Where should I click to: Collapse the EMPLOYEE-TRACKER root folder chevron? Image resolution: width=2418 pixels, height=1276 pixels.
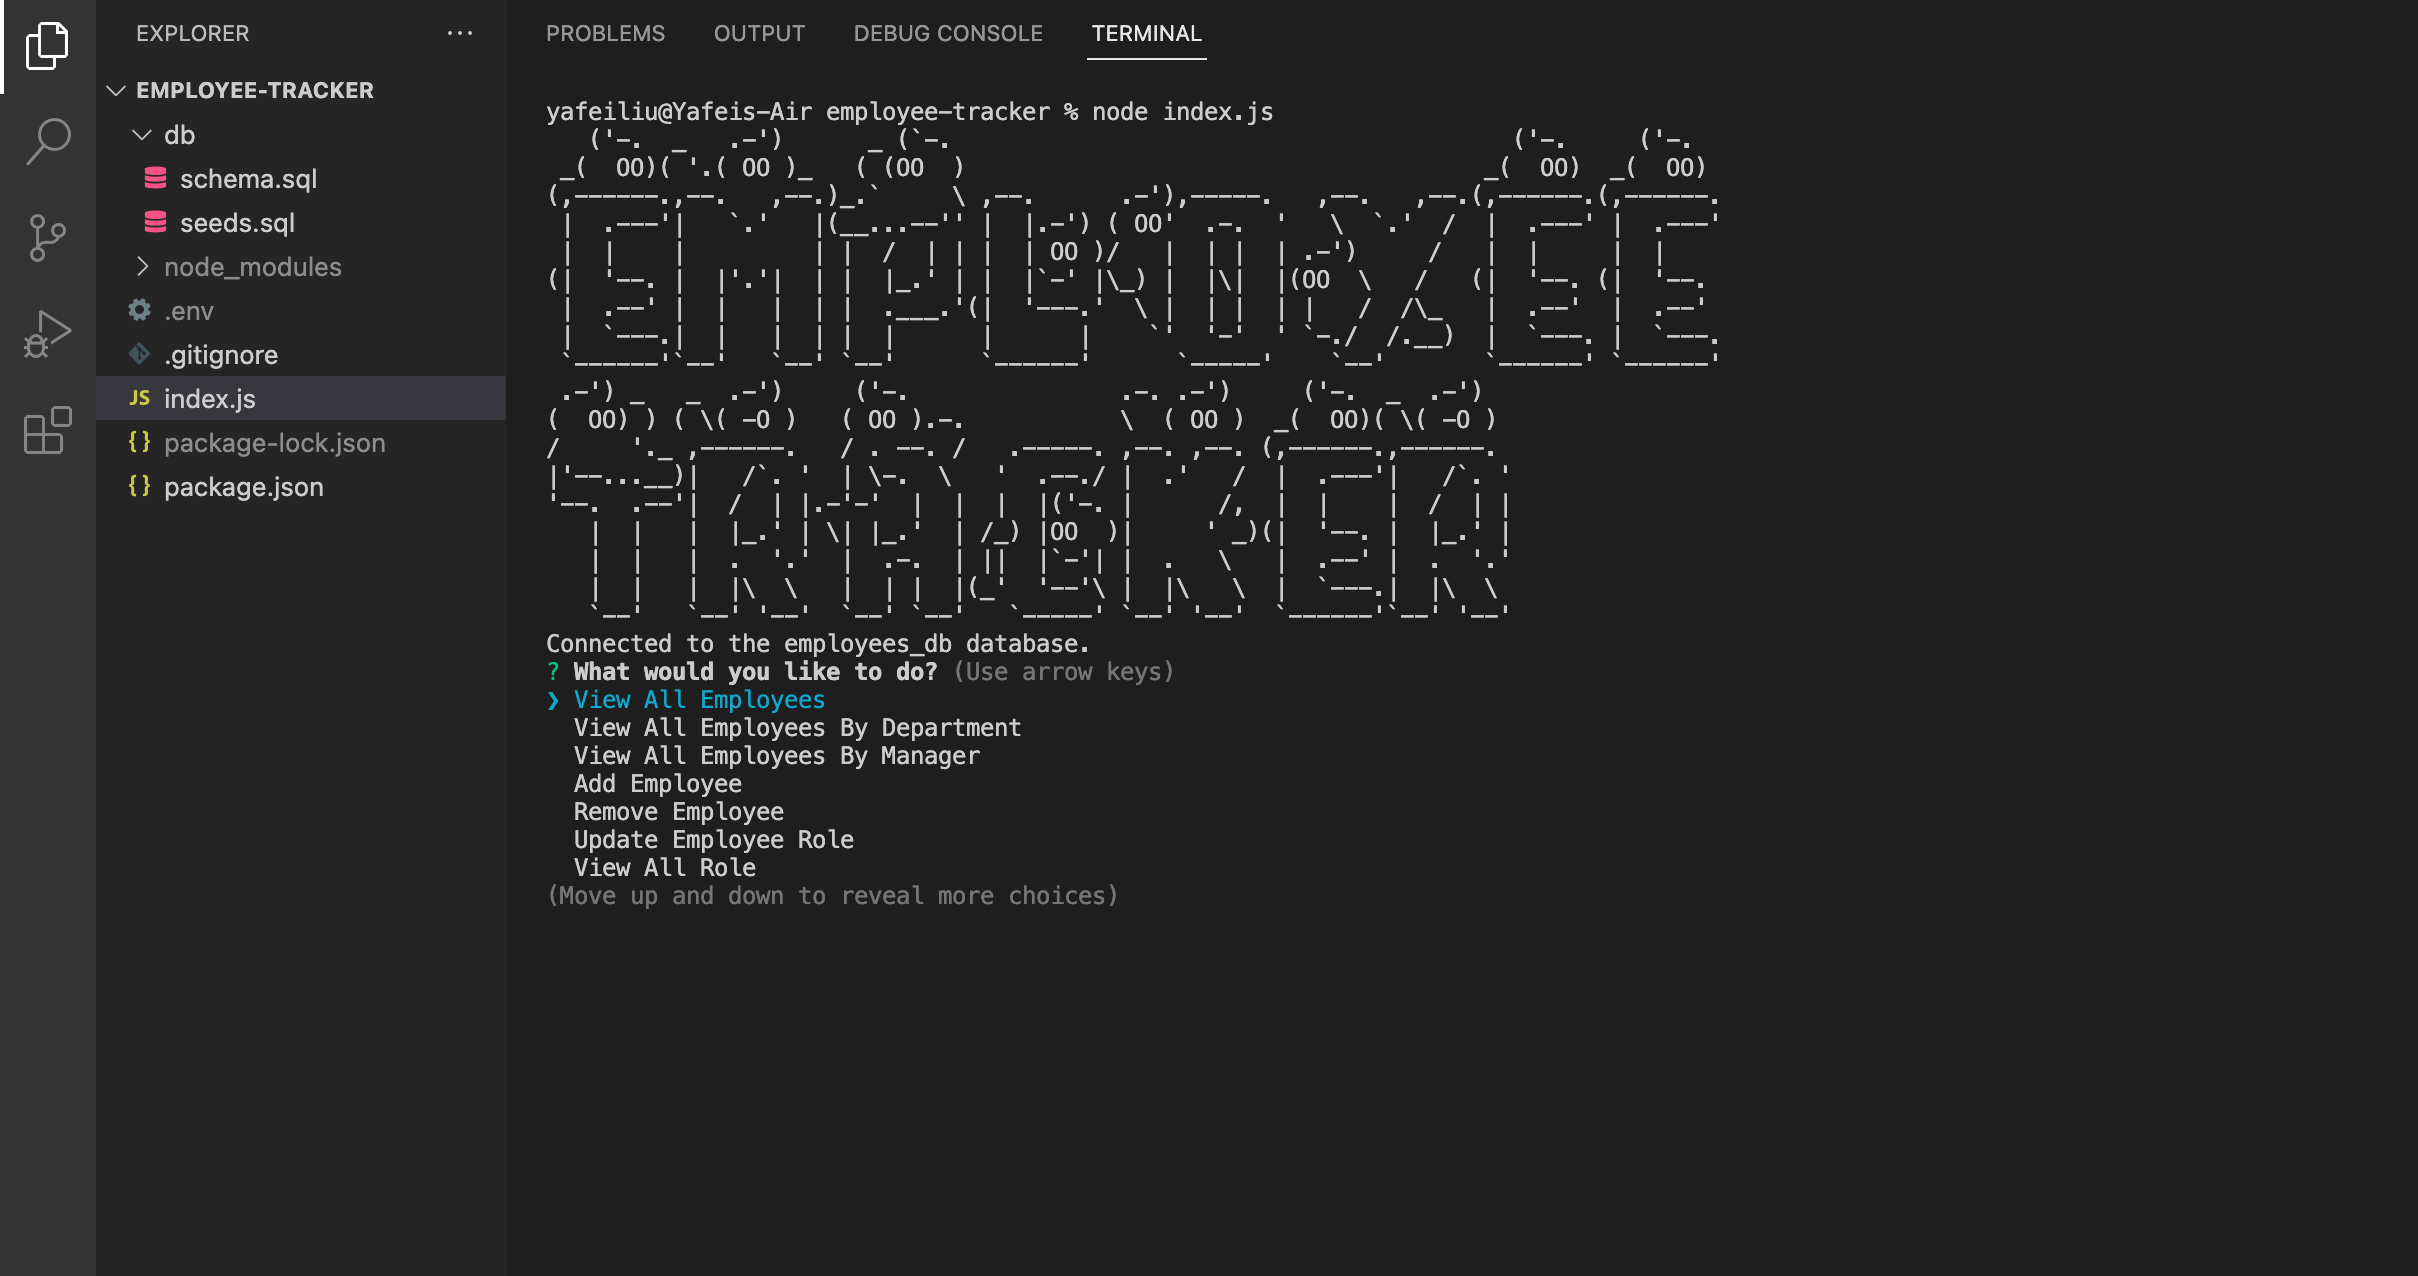[116, 91]
